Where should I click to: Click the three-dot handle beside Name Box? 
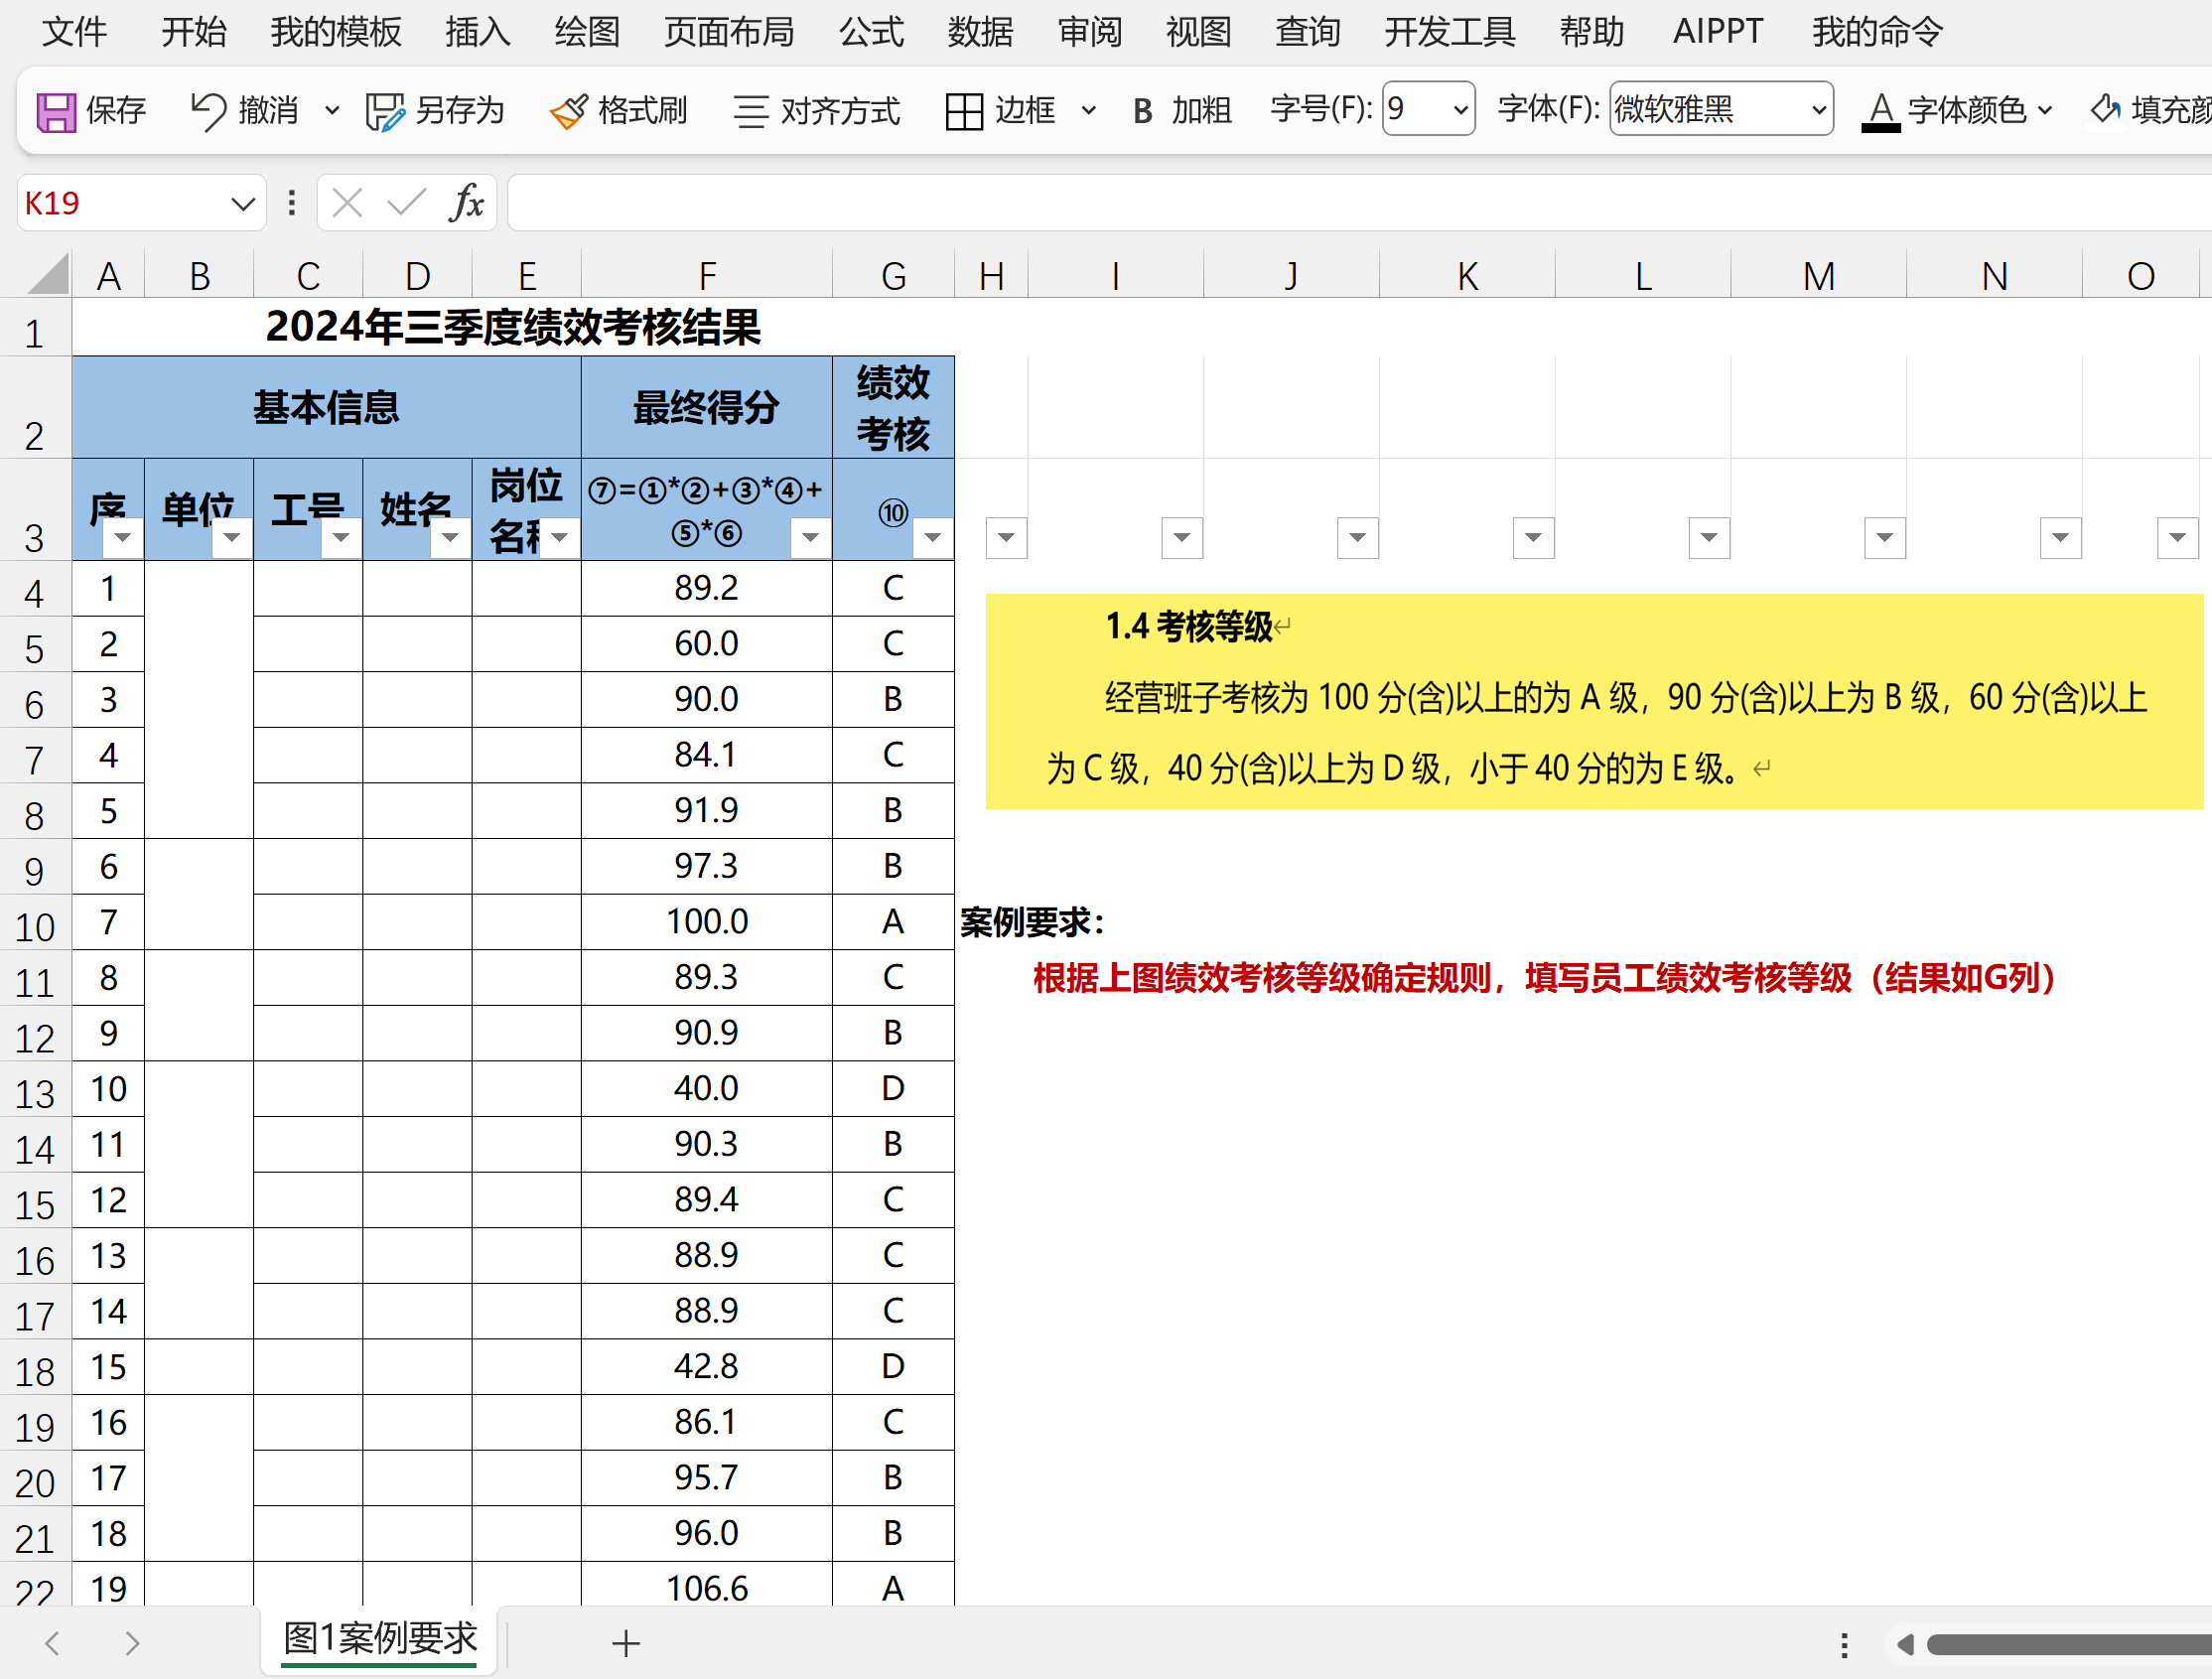pos(291,203)
